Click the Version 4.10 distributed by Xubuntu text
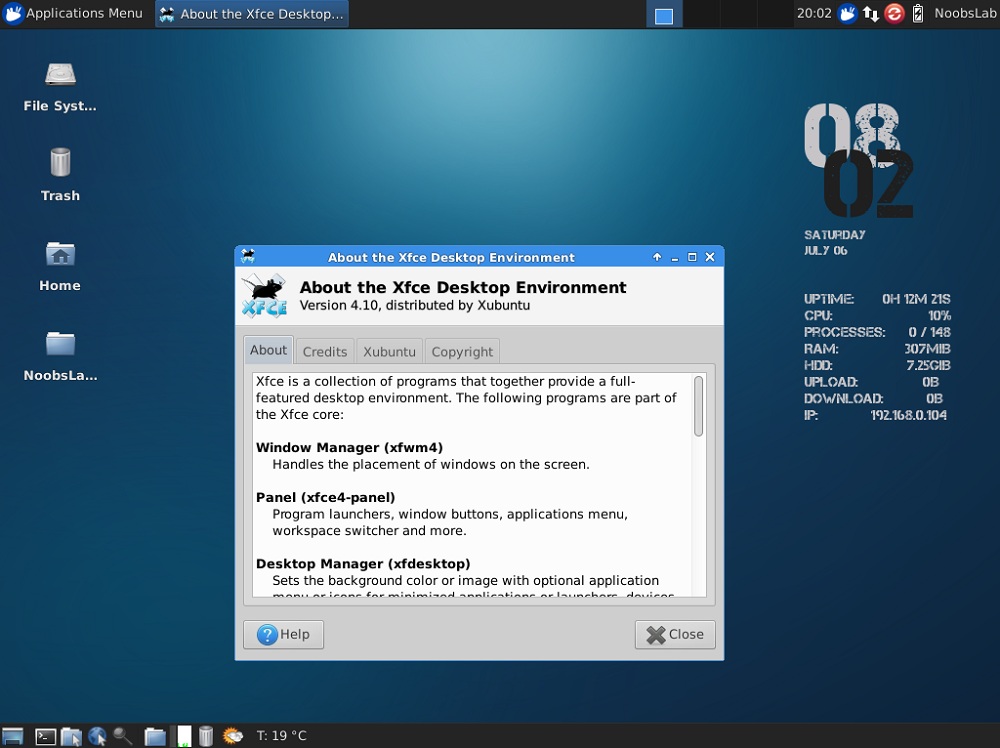 click(x=415, y=305)
